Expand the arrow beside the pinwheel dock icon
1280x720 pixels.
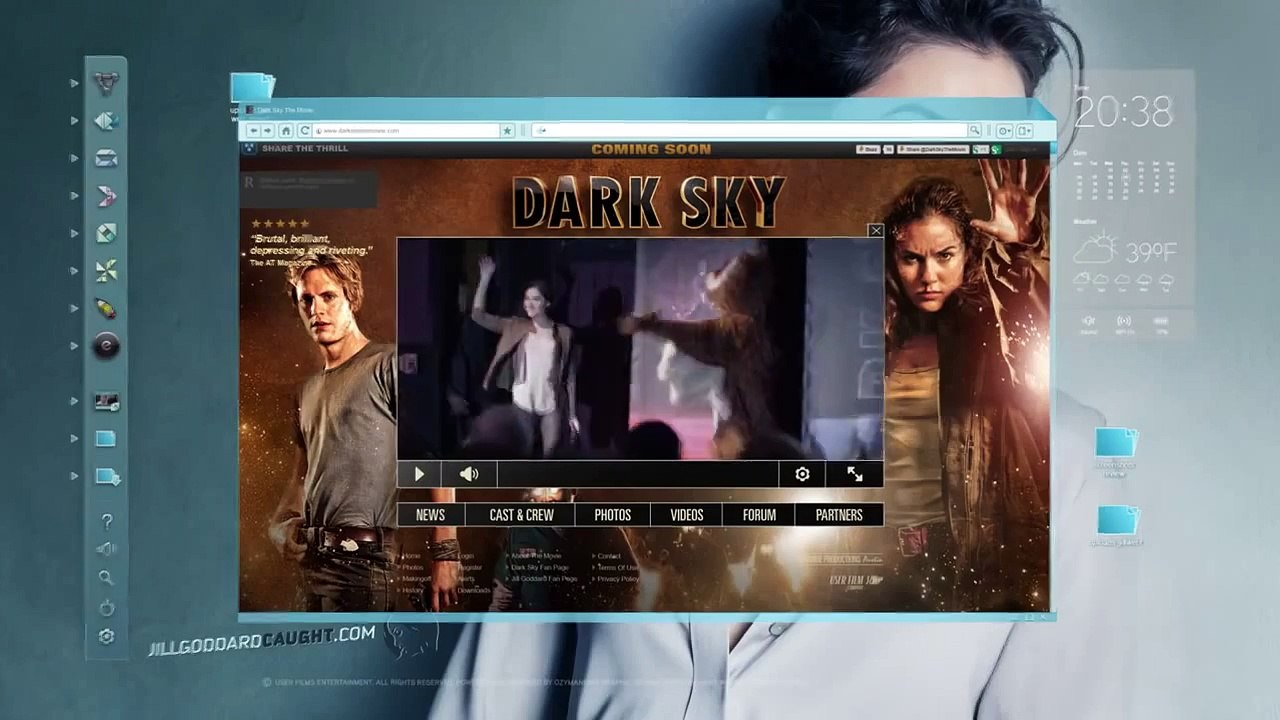point(74,271)
